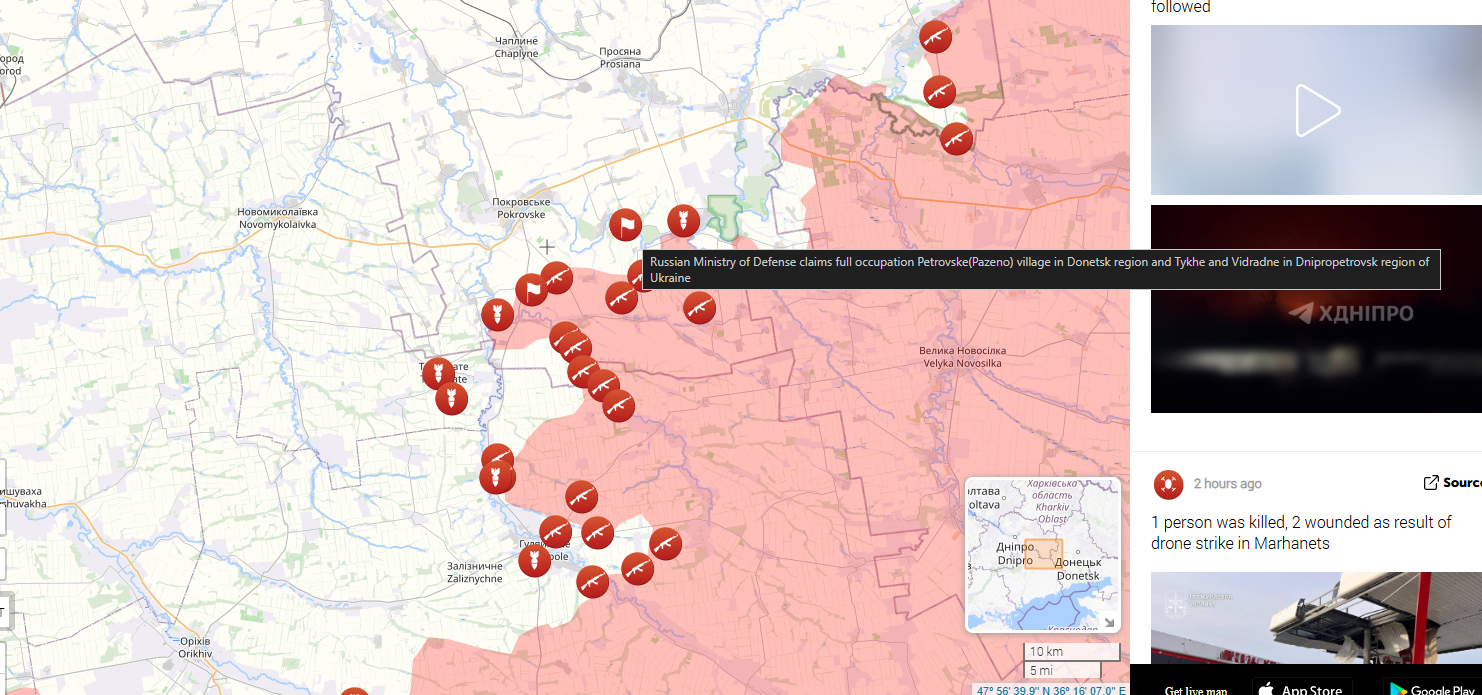Click the '5 mi' scale bar label
Image resolution: width=1482 pixels, height=695 pixels.
(x=1041, y=670)
